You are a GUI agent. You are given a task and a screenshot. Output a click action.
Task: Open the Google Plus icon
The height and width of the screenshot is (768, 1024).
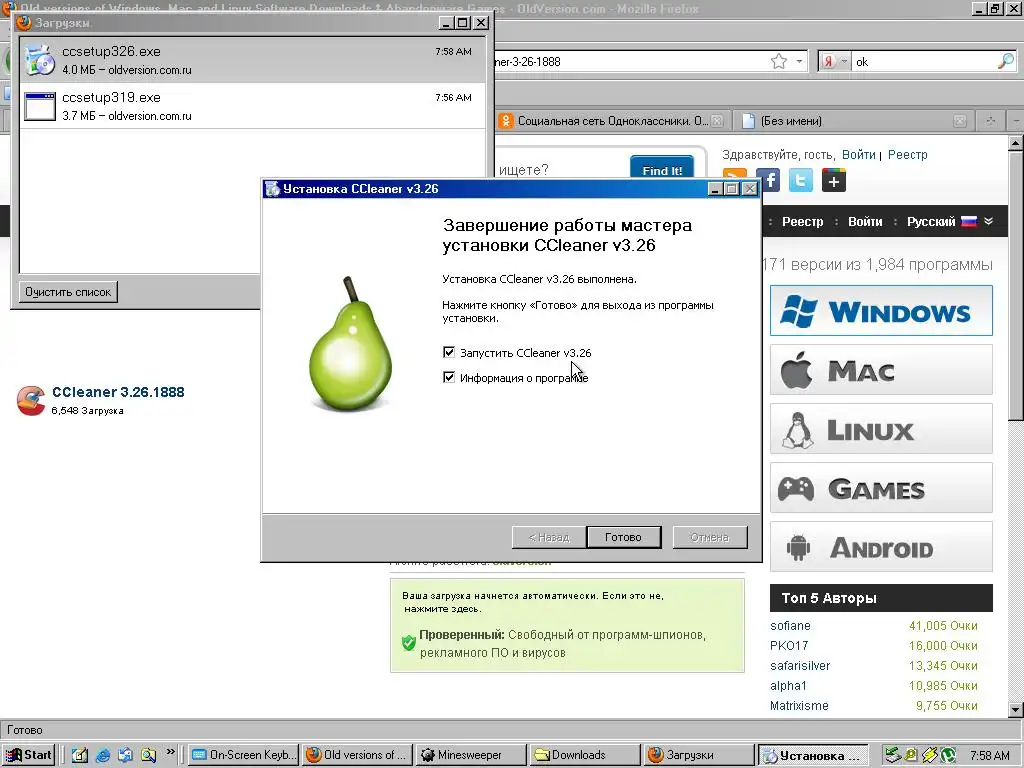[833, 180]
